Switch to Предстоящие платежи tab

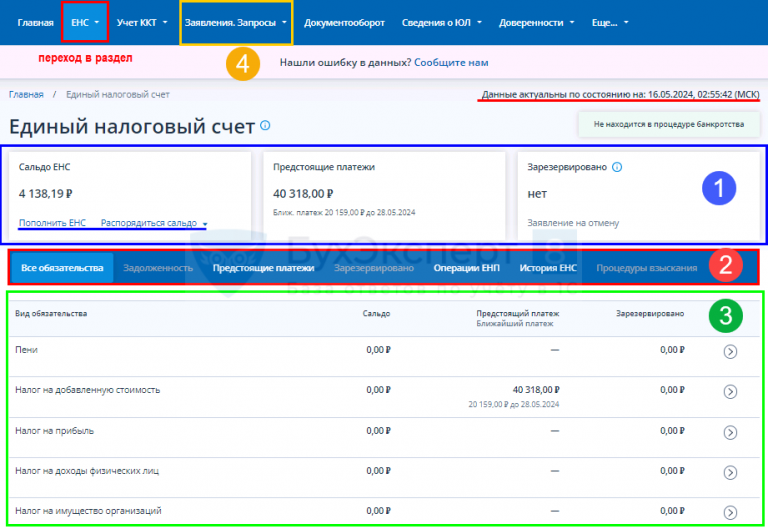tap(263, 268)
